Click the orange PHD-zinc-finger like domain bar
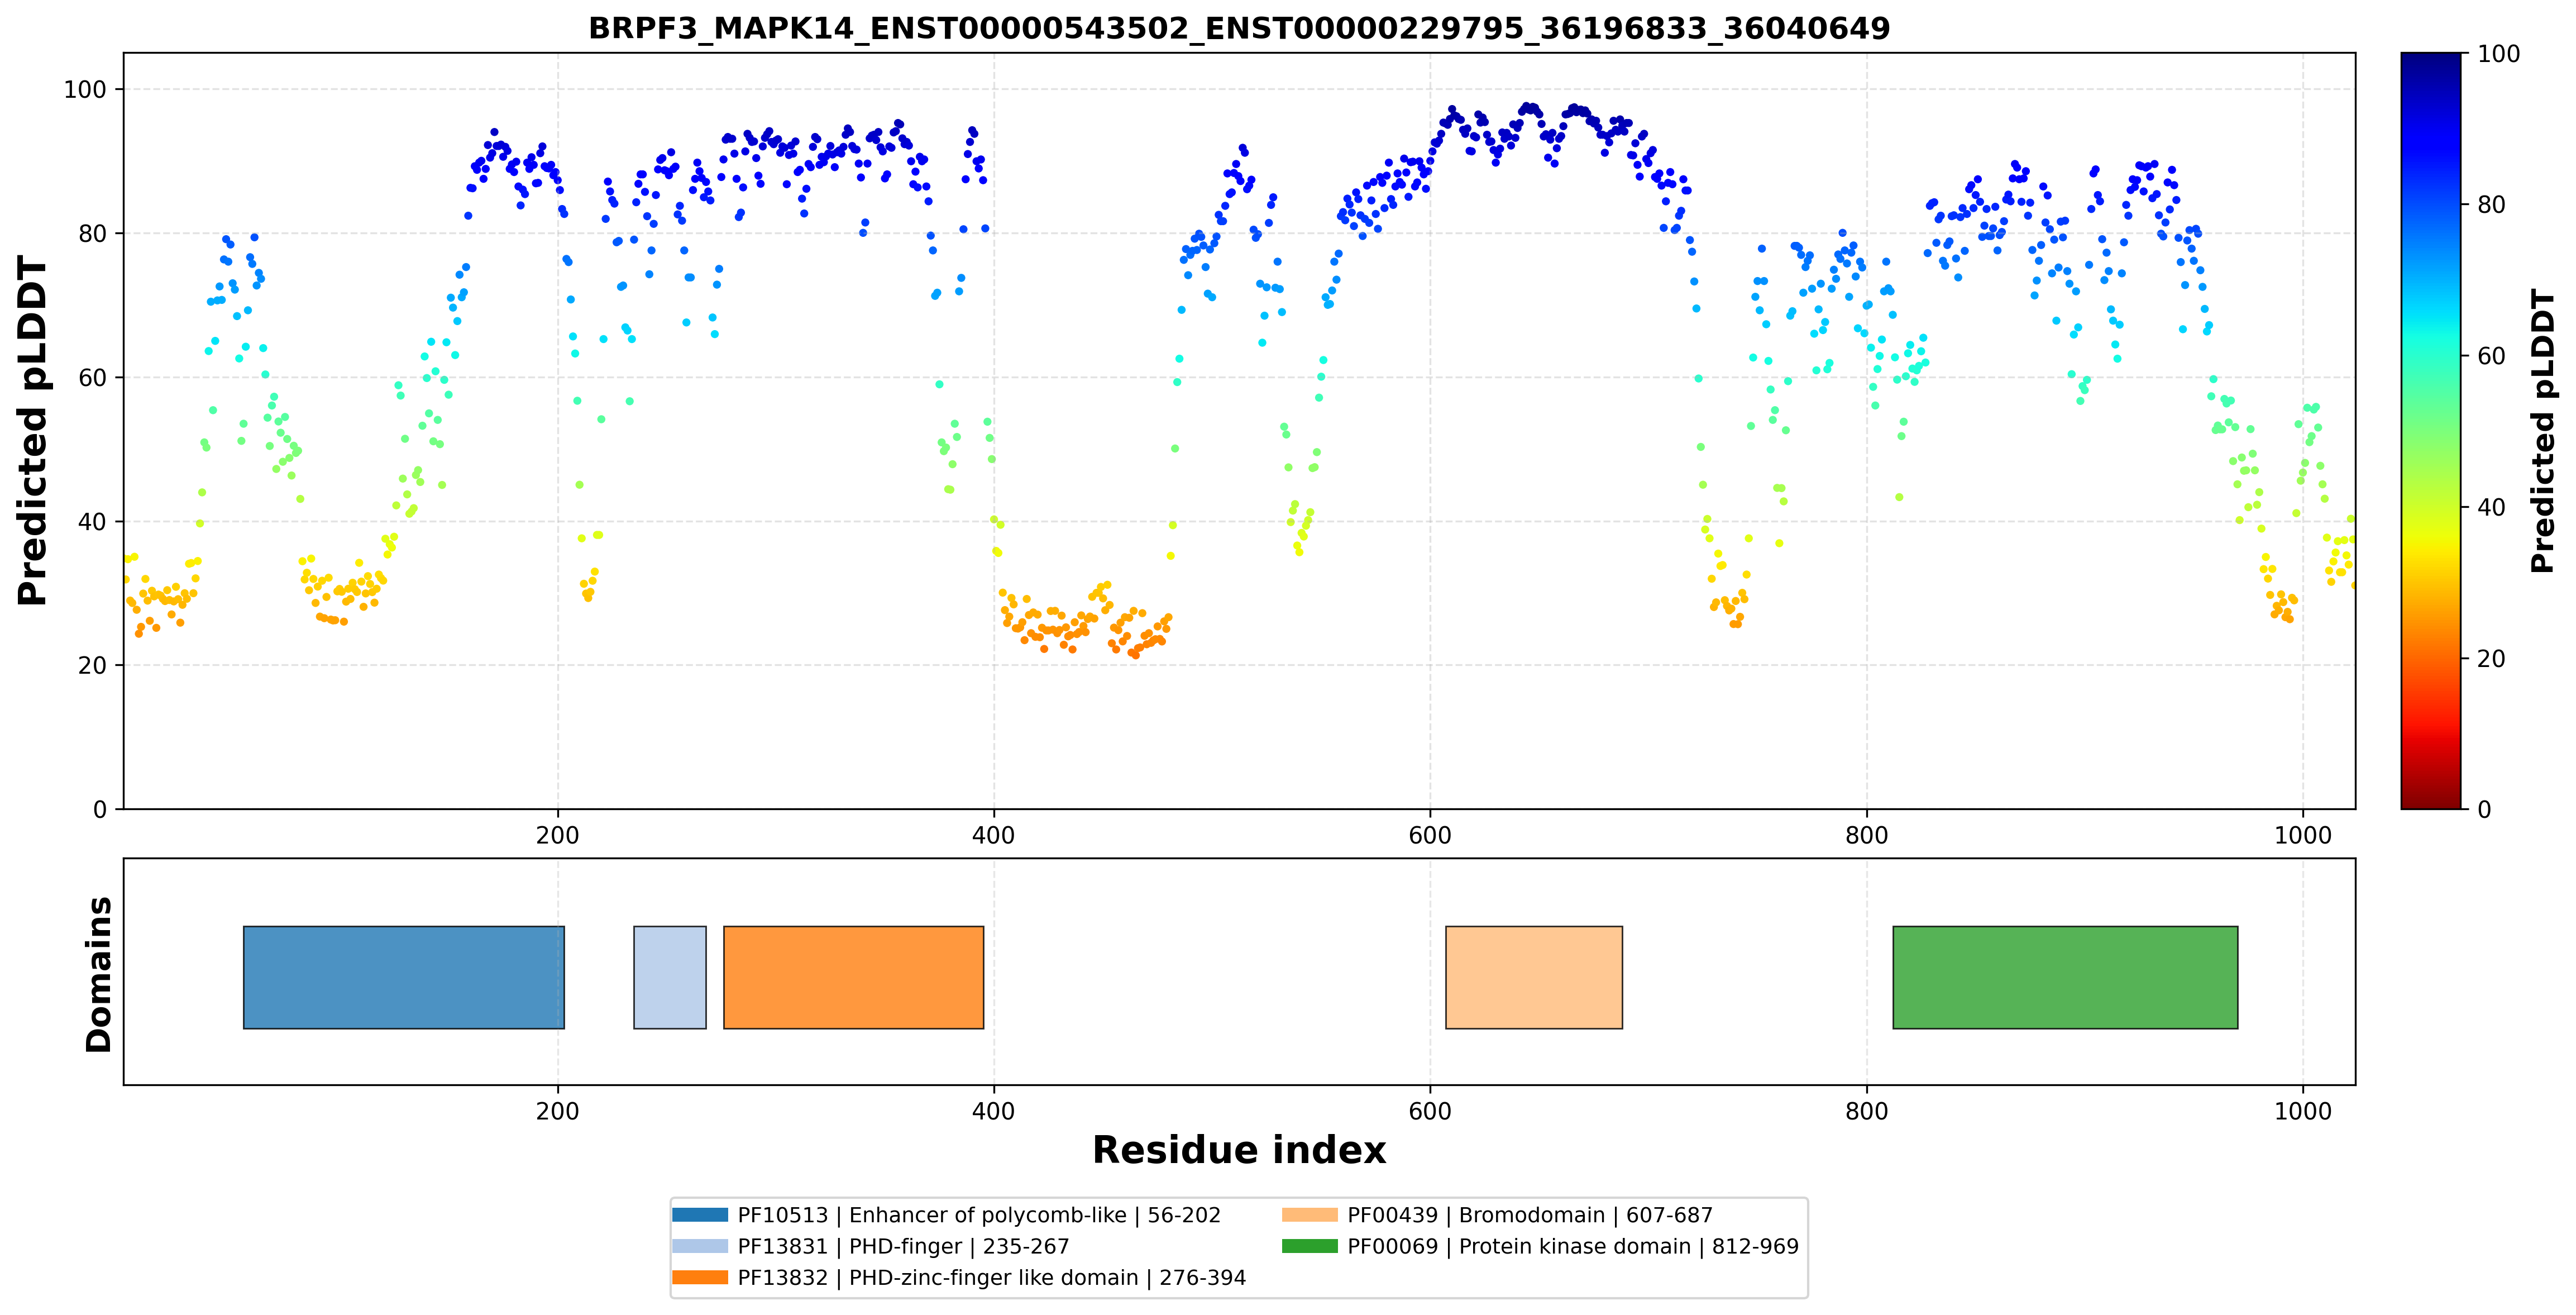Viewport: 2576px width, 1315px height. 853,977
